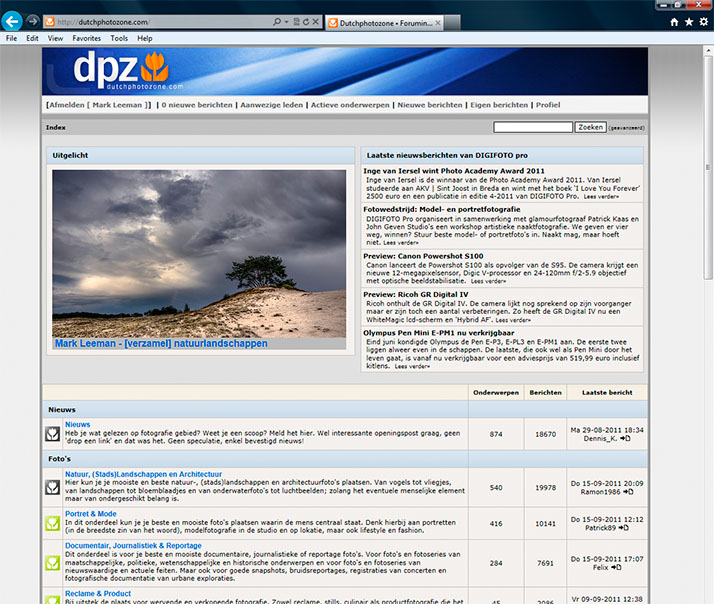Open Fotowedstrijd Model- en portretfotografie headline
Image resolution: width=714 pixels, height=604 pixels.
(442, 209)
